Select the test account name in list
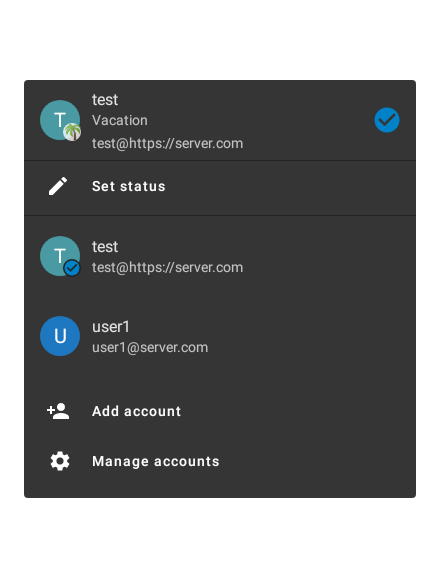This screenshot has width=440, height=578. (105, 247)
